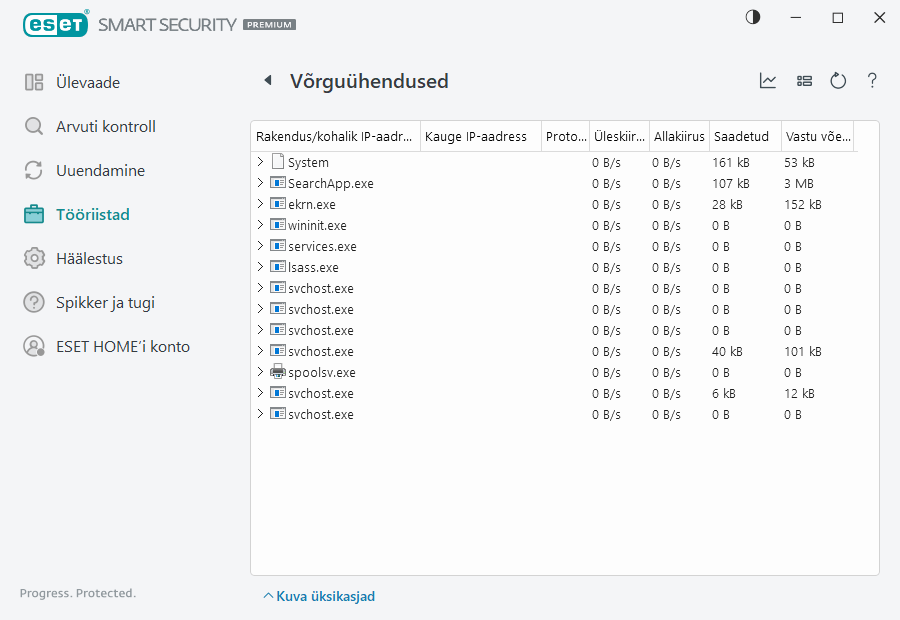This screenshot has height=620, width=900.
Task: Click Kuva üksikasjad link
Action: 319,596
